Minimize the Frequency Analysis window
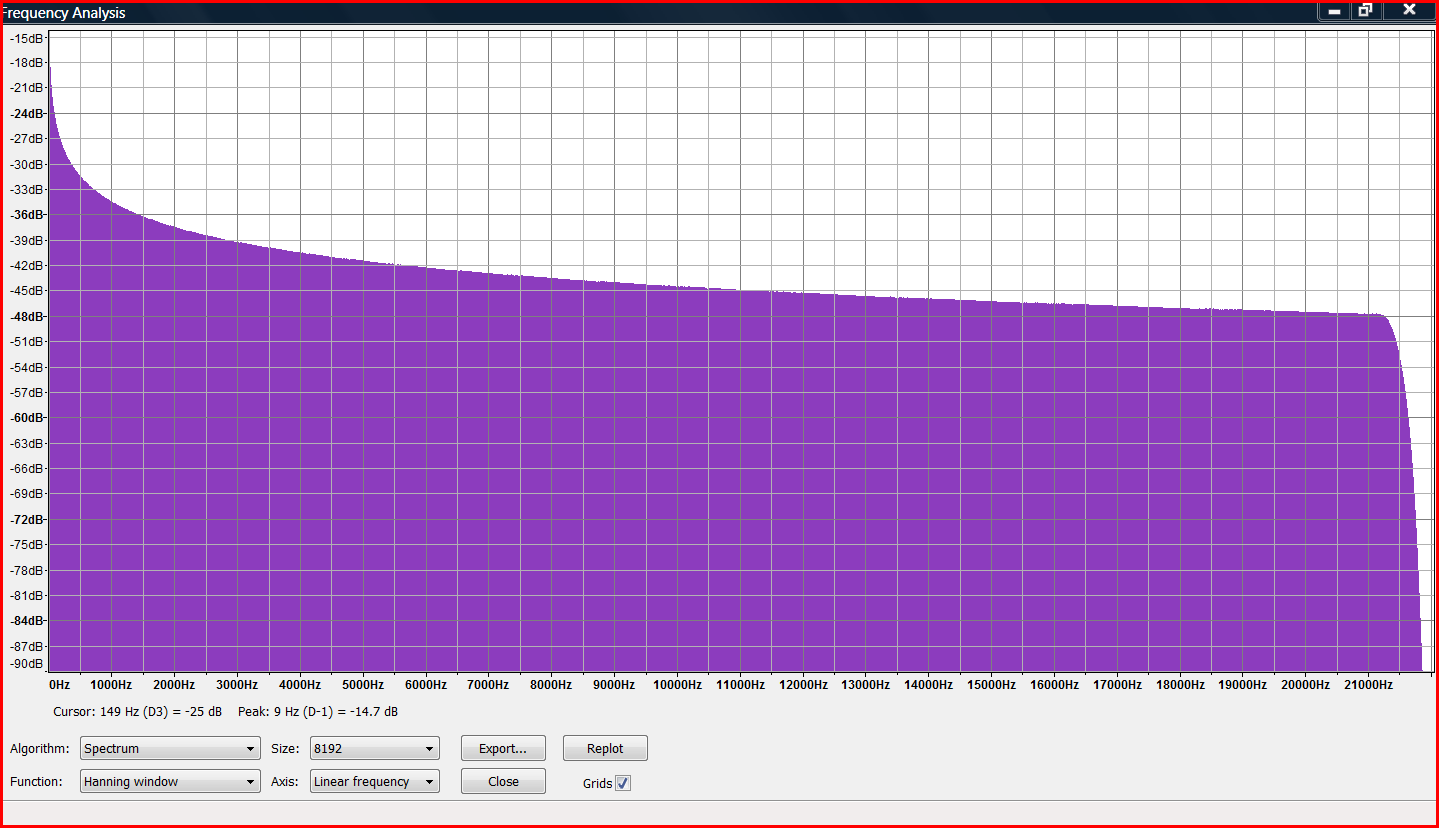The image size is (1439, 828). (x=1334, y=11)
